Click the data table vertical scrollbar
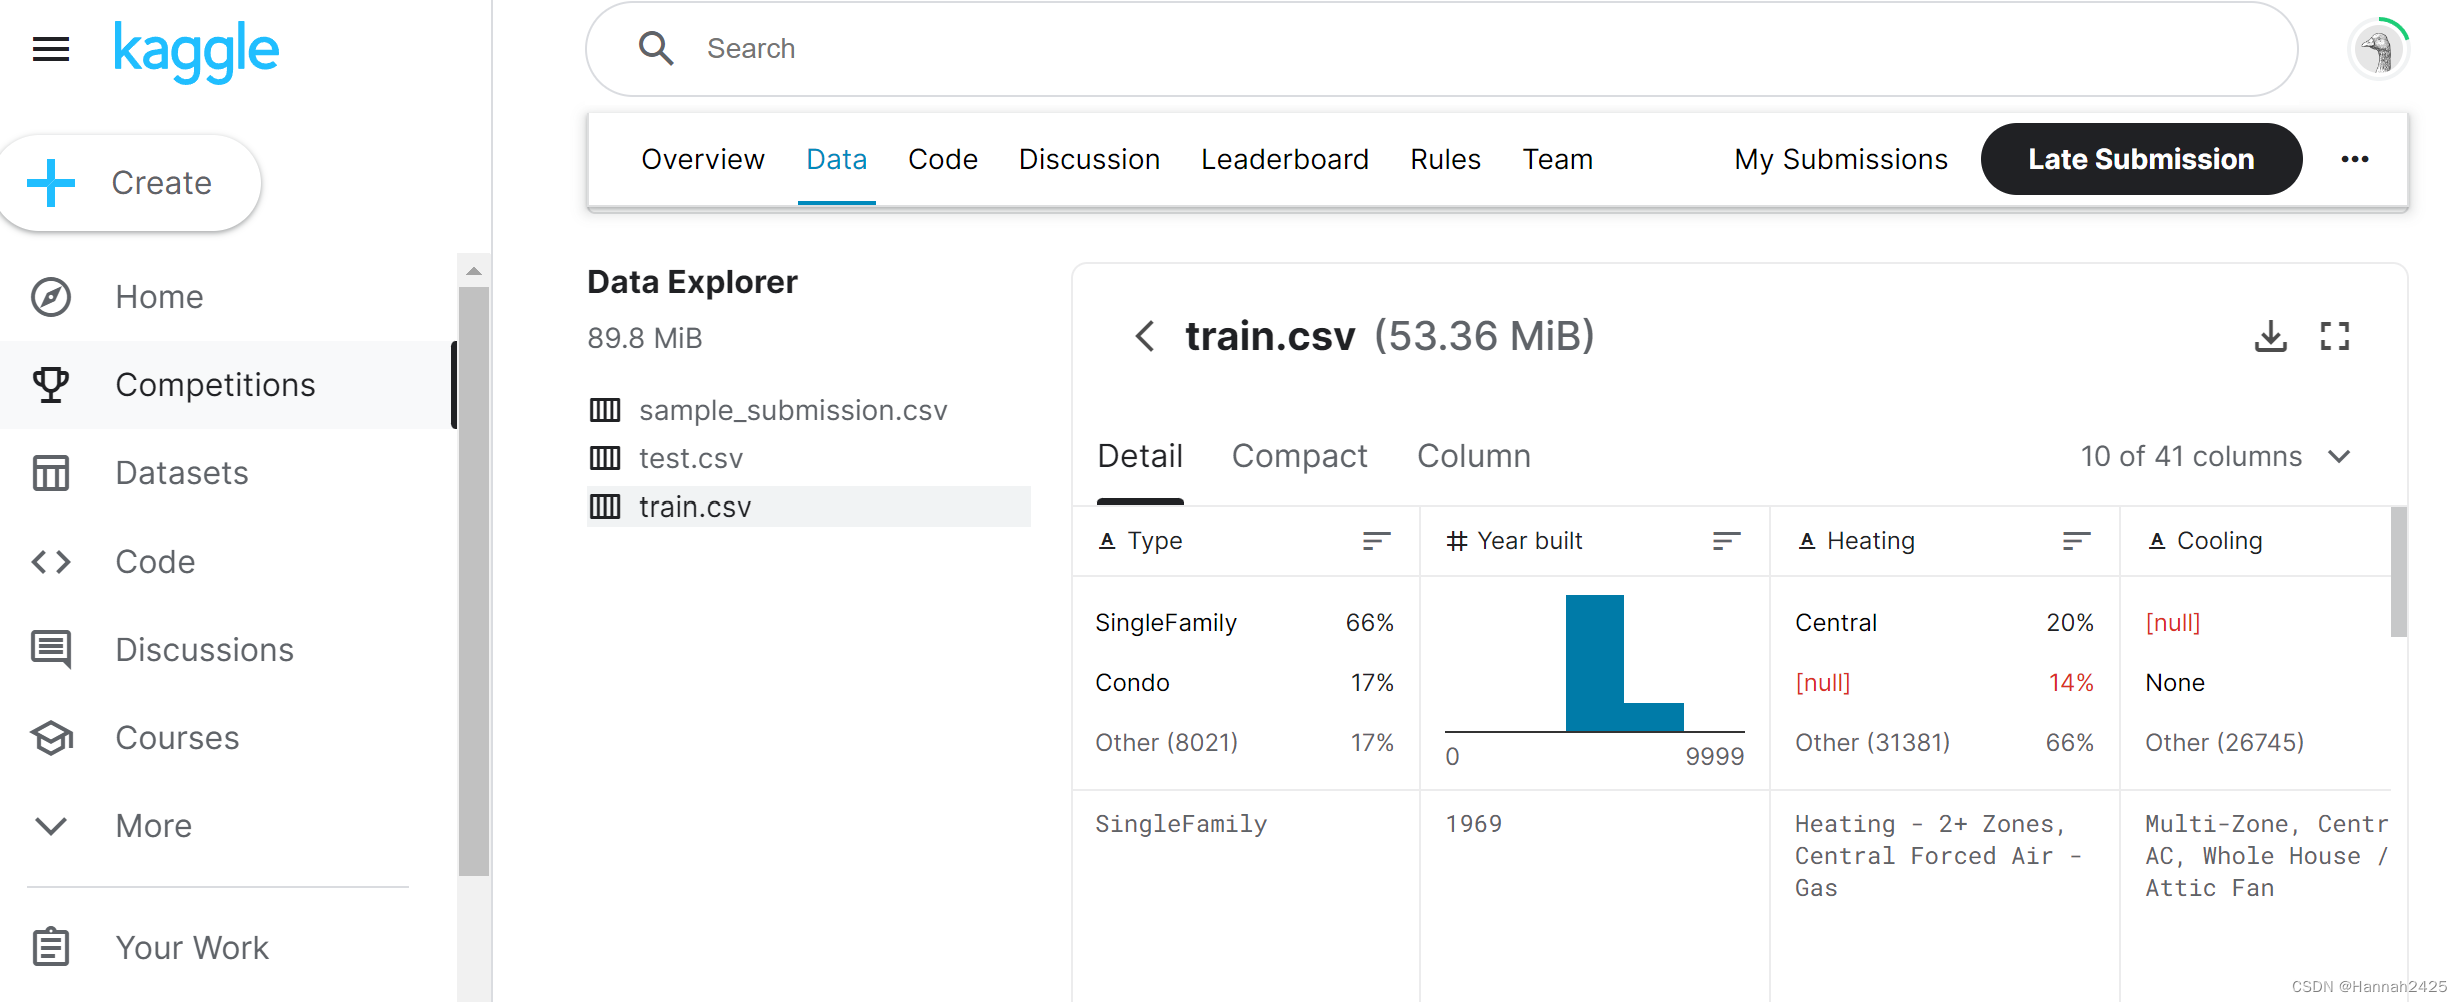Image resolution: width=2462 pixels, height=1002 pixels. pyautogui.click(x=2398, y=572)
